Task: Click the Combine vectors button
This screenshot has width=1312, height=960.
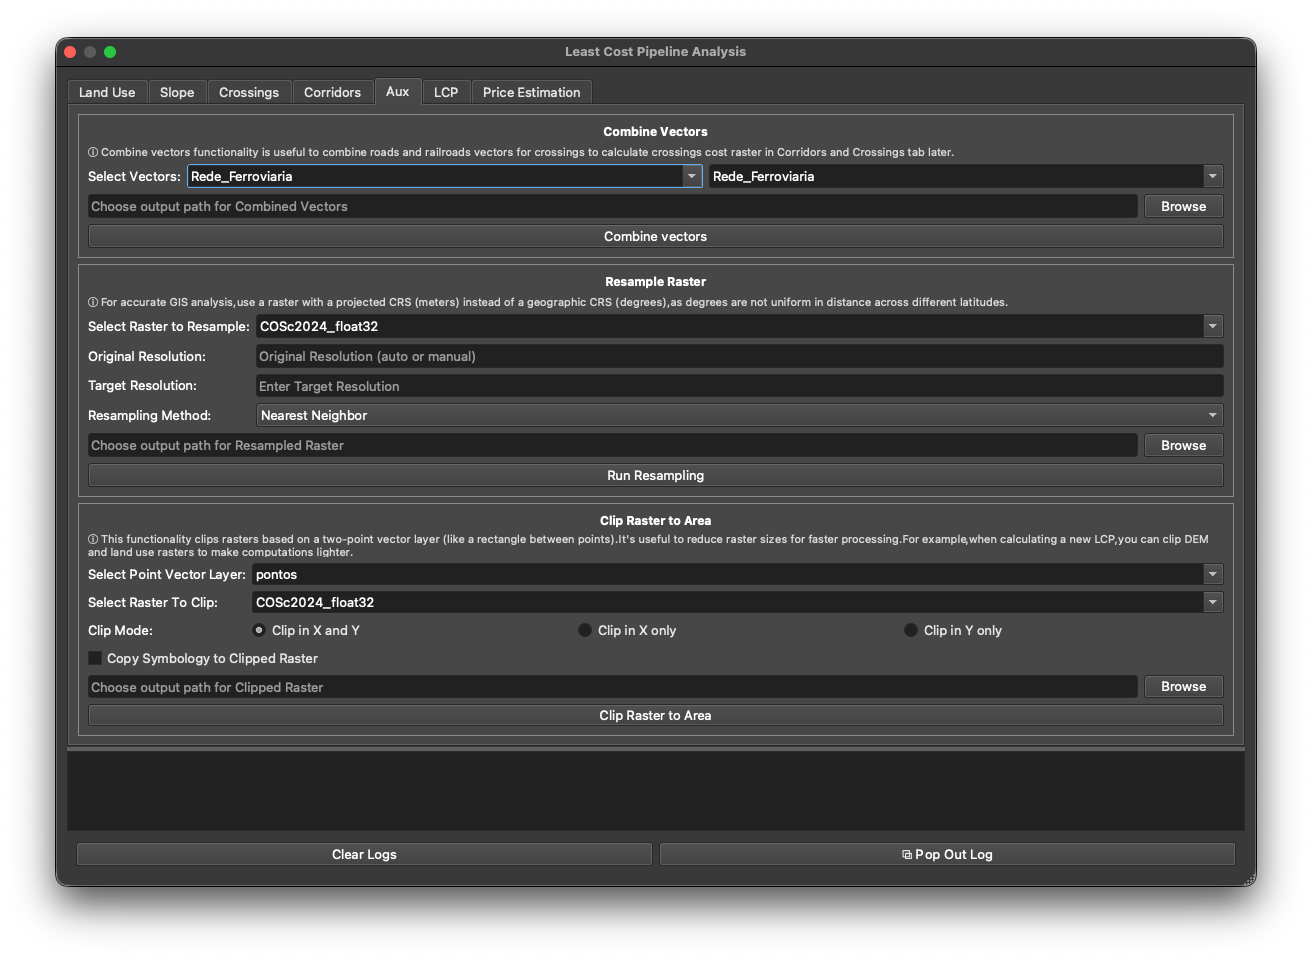Action: click(x=655, y=236)
